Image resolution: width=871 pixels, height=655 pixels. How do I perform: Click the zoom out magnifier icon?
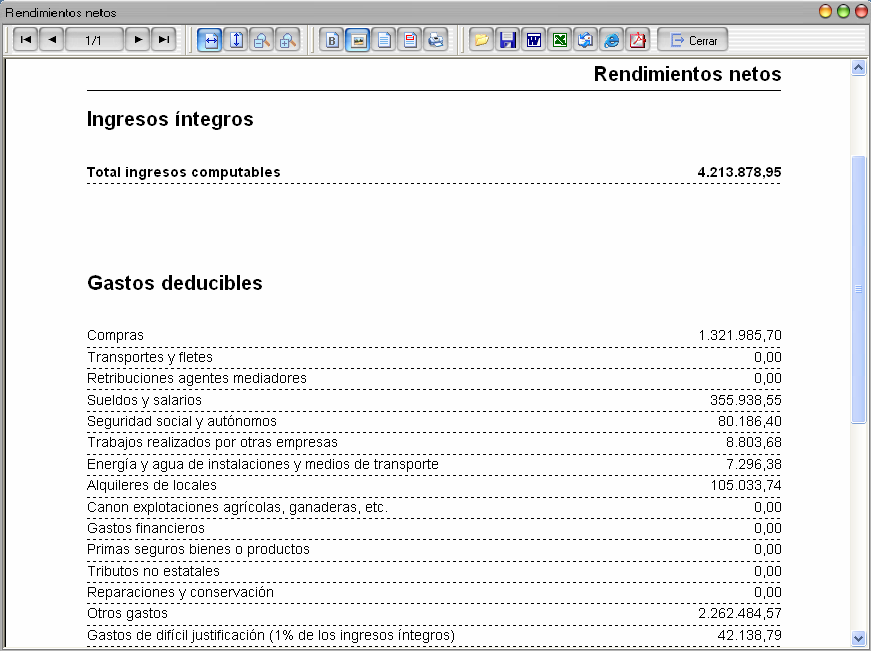coord(262,41)
